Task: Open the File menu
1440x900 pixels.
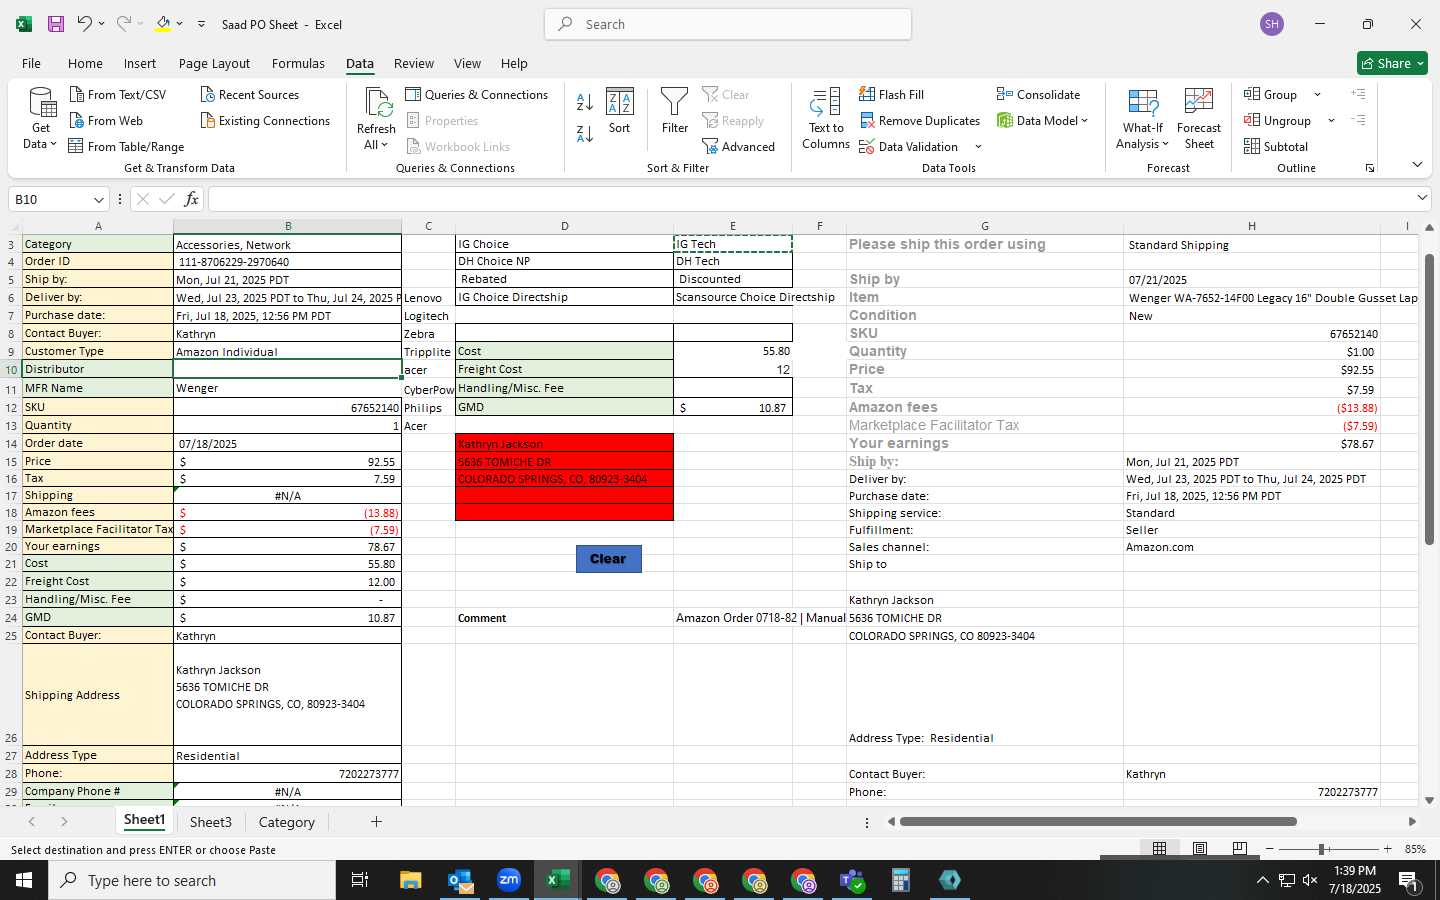Action: (x=31, y=63)
